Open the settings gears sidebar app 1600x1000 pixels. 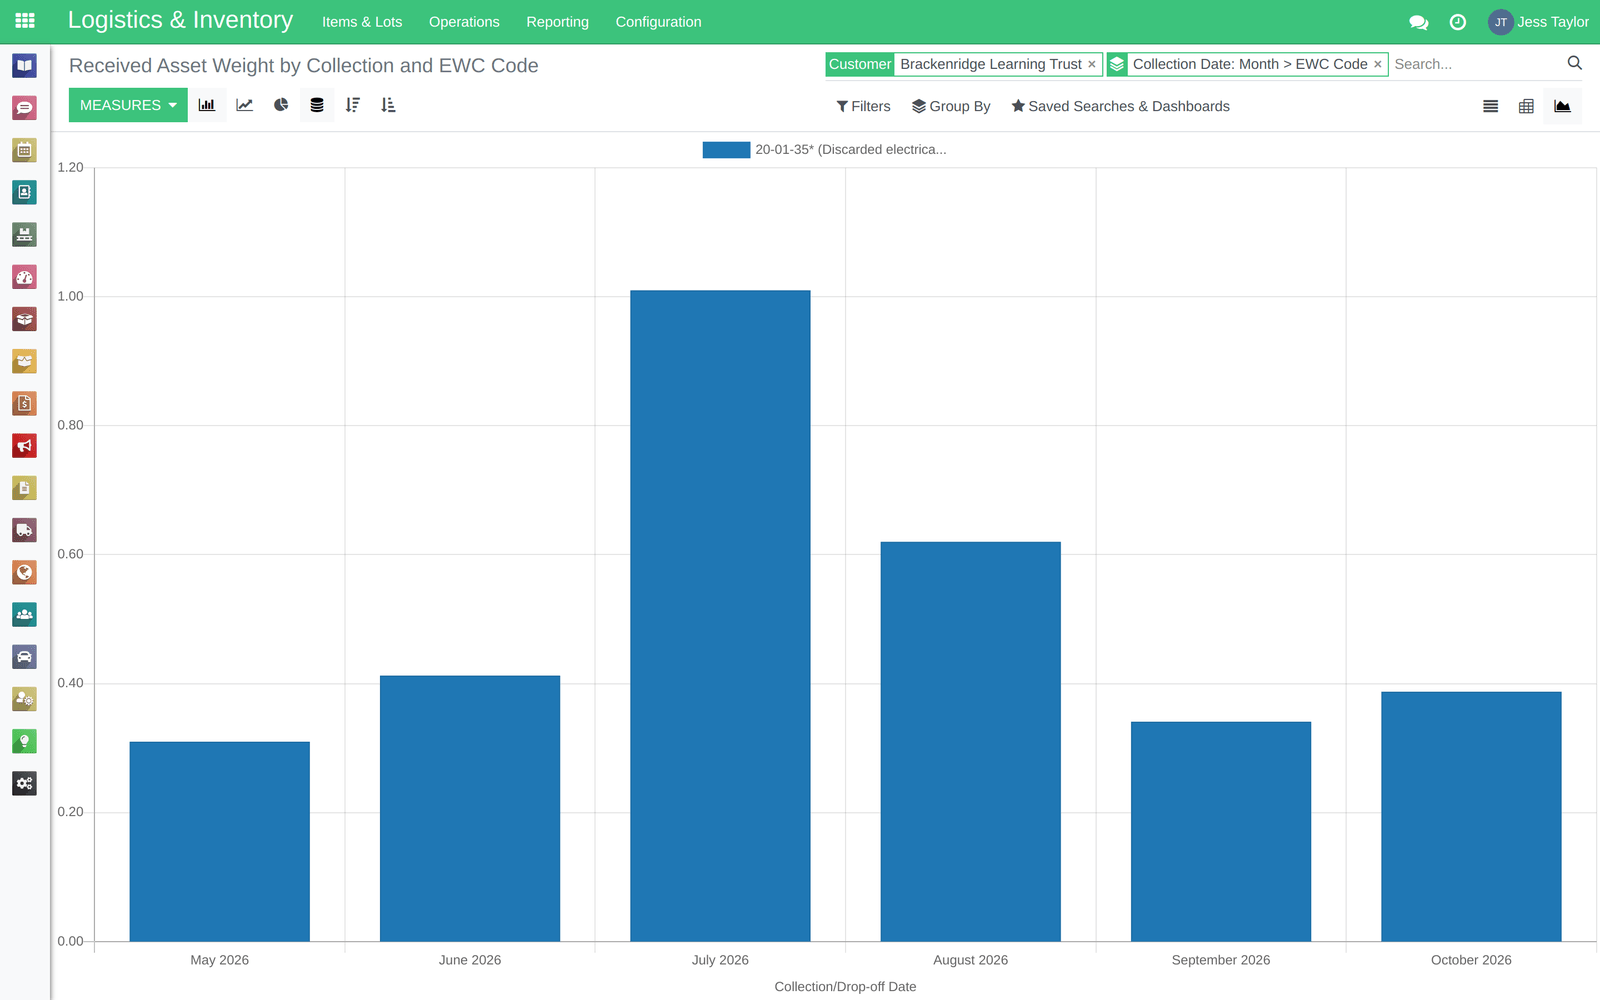pos(25,783)
